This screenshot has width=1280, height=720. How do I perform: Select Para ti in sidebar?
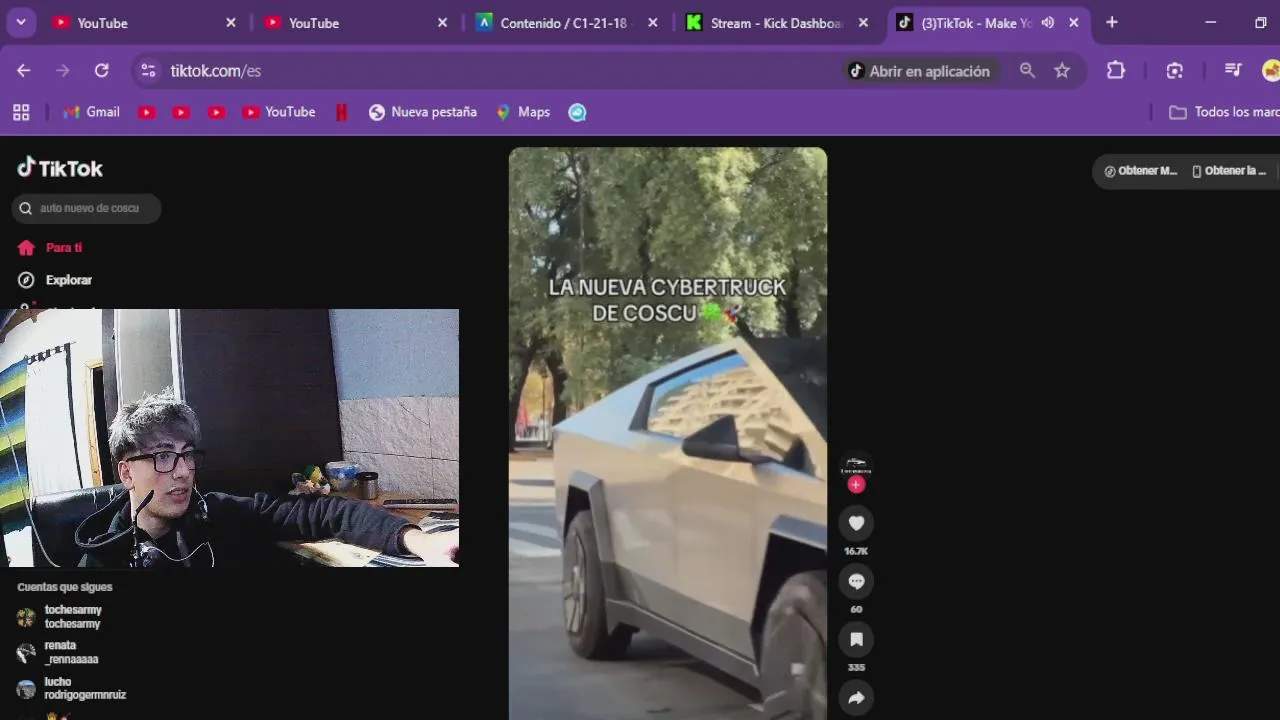(50, 248)
